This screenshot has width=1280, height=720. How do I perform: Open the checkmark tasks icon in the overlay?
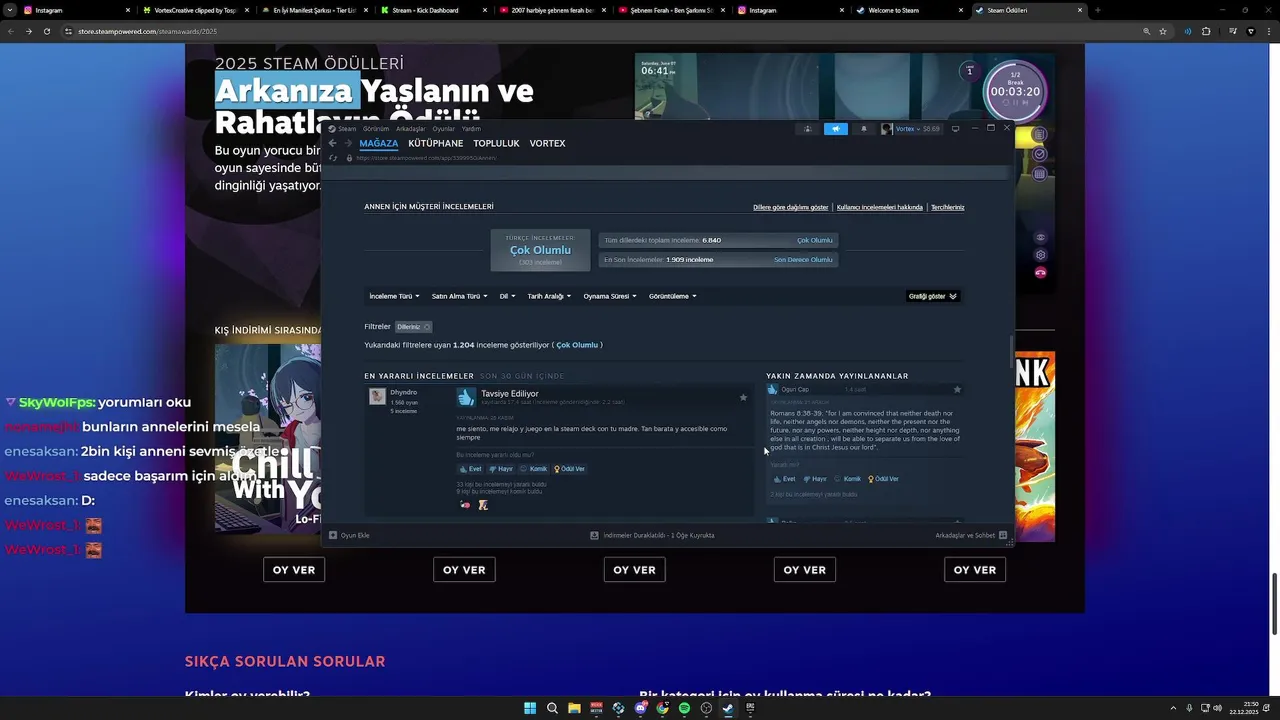coord(1040,154)
